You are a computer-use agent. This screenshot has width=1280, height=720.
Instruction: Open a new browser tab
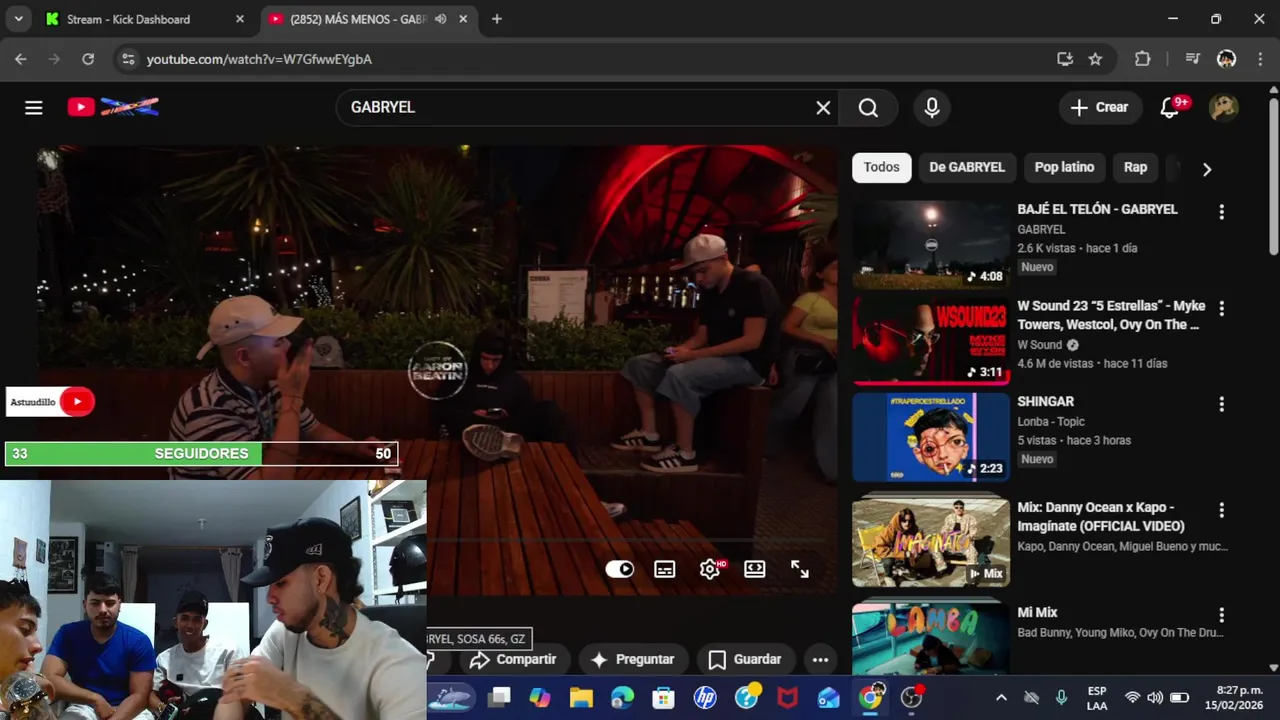497,19
